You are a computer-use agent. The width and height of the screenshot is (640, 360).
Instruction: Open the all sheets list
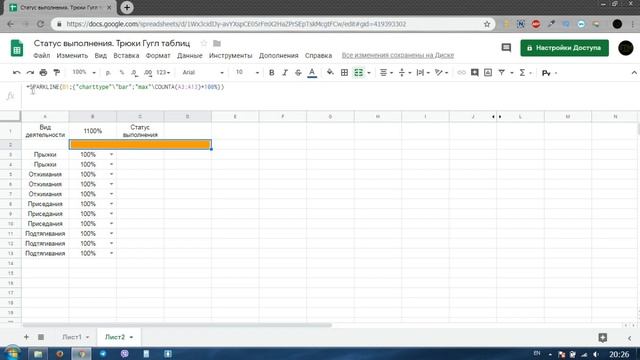pyautogui.click(x=41, y=337)
